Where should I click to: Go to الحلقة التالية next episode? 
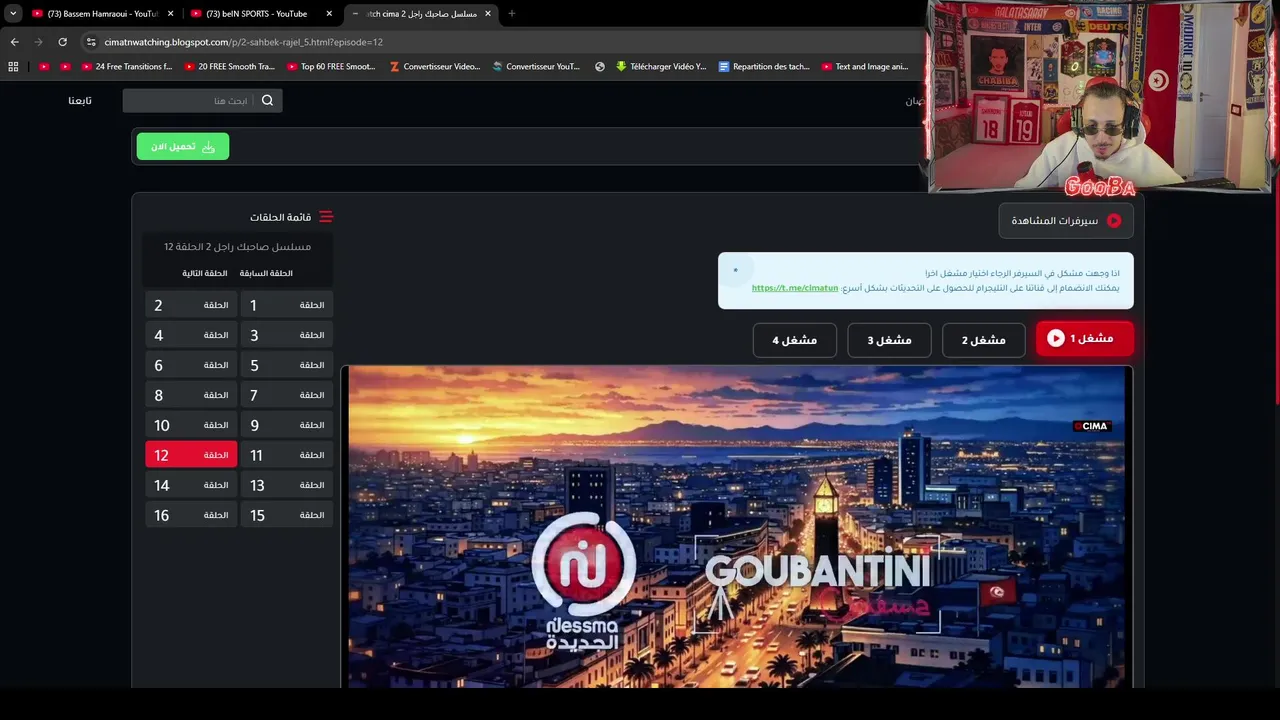[204, 273]
